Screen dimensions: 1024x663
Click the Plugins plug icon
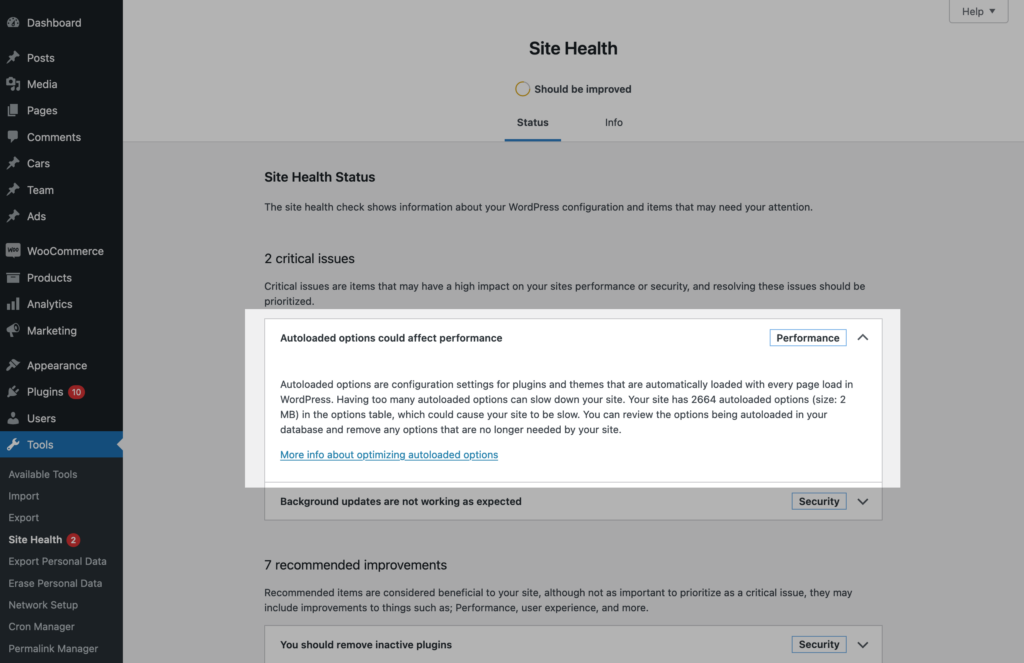[13, 392]
